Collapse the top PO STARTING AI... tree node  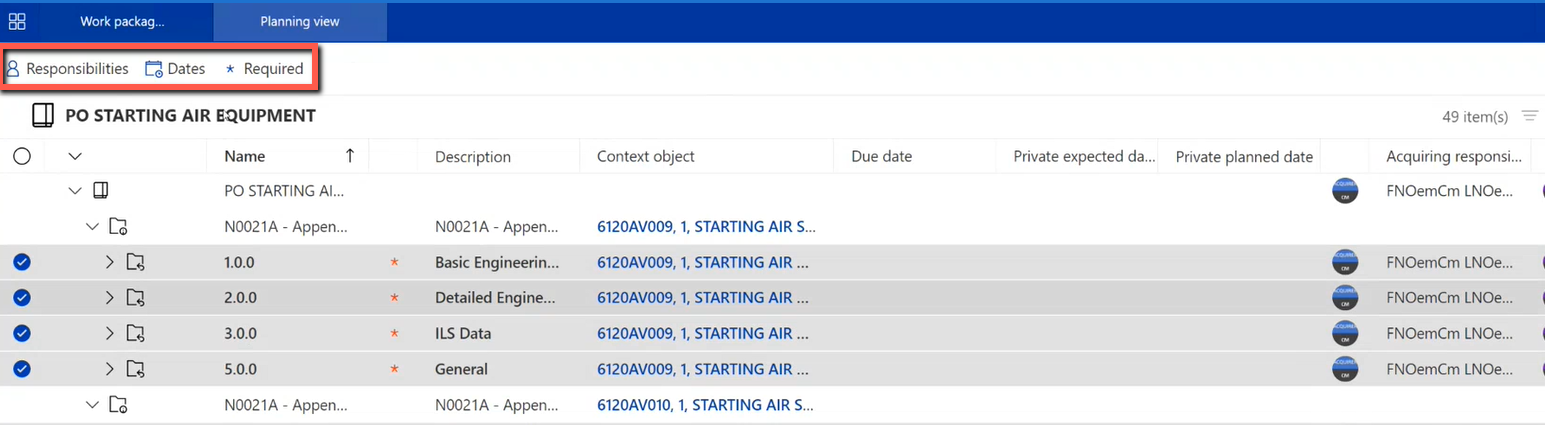click(x=74, y=190)
